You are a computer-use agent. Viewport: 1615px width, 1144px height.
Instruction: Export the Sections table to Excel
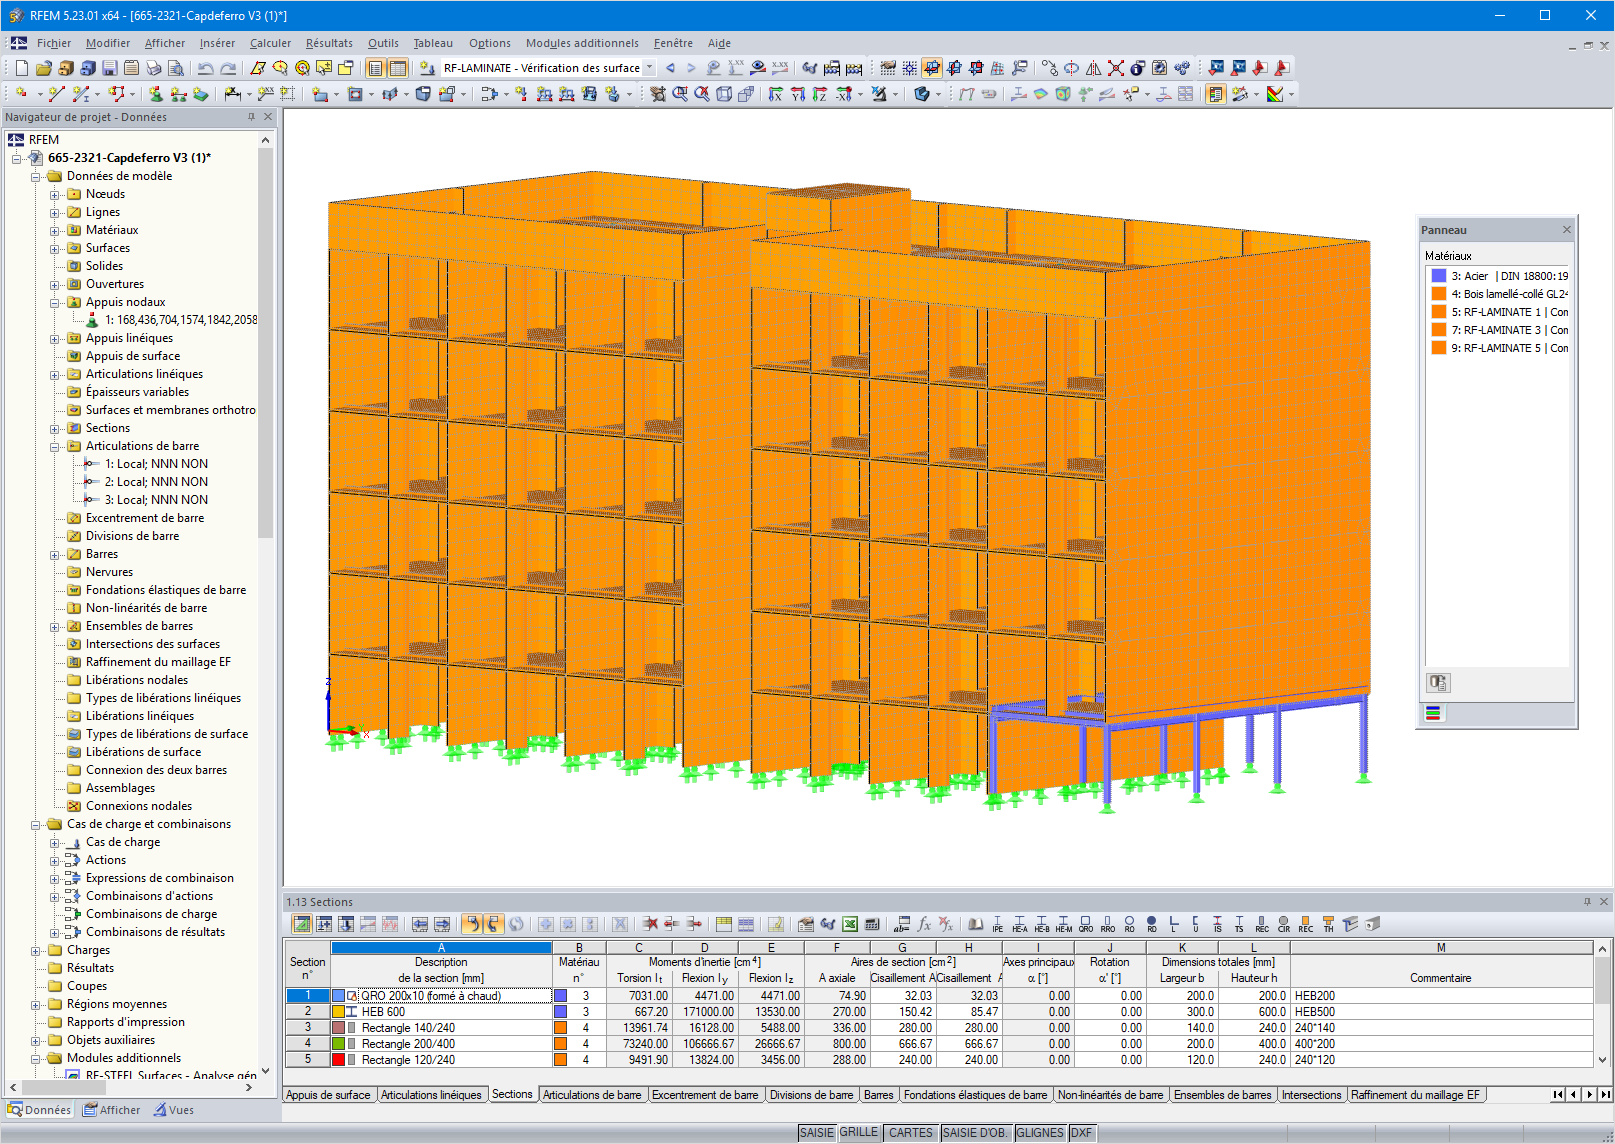pyautogui.click(x=848, y=925)
